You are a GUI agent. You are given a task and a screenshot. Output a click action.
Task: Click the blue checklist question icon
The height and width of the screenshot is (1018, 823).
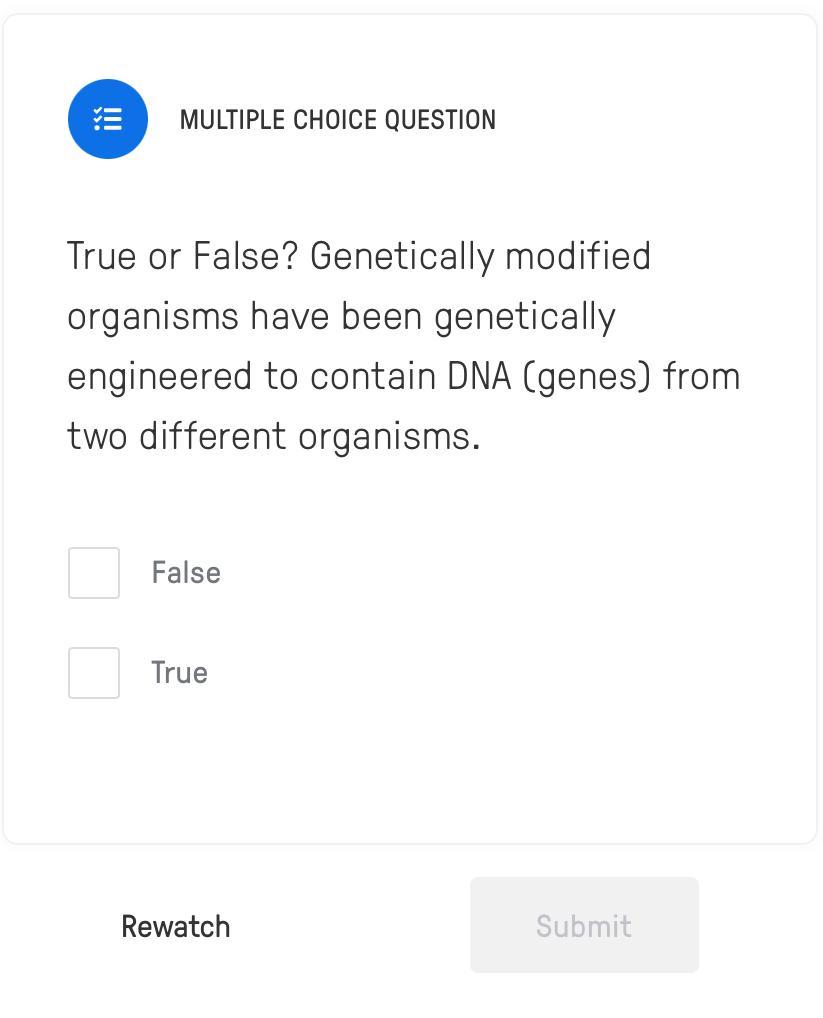108,119
